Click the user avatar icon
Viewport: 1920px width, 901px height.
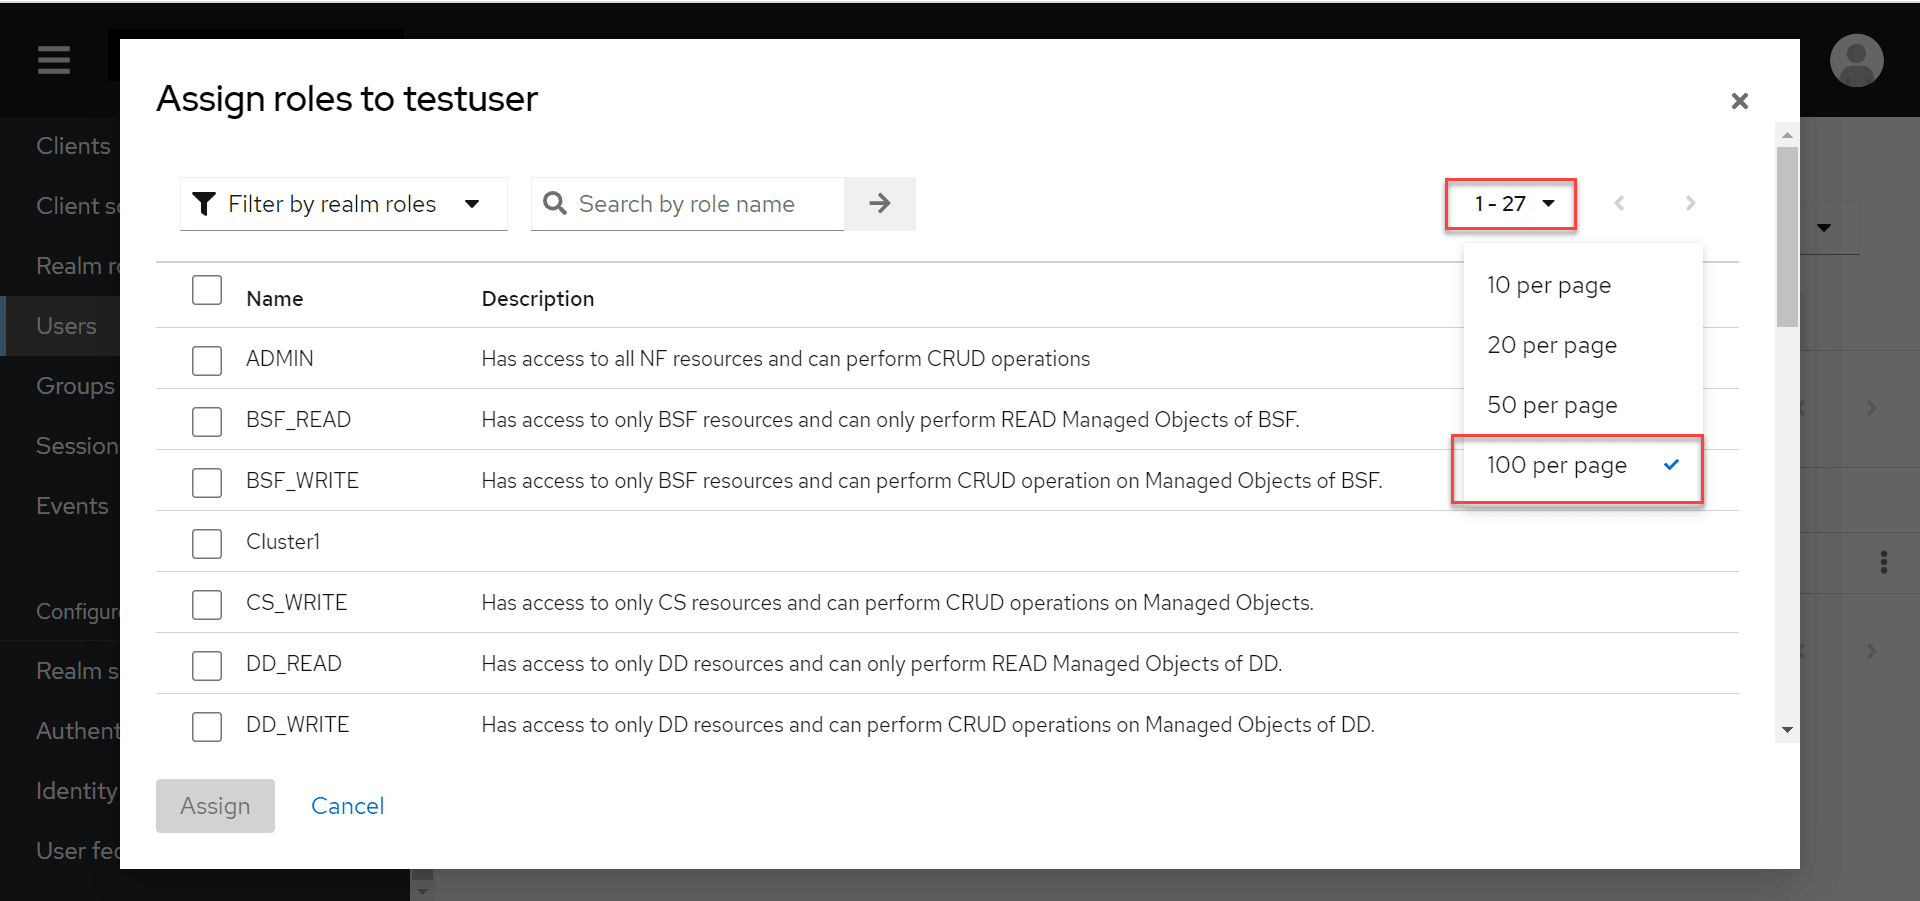click(1856, 60)
